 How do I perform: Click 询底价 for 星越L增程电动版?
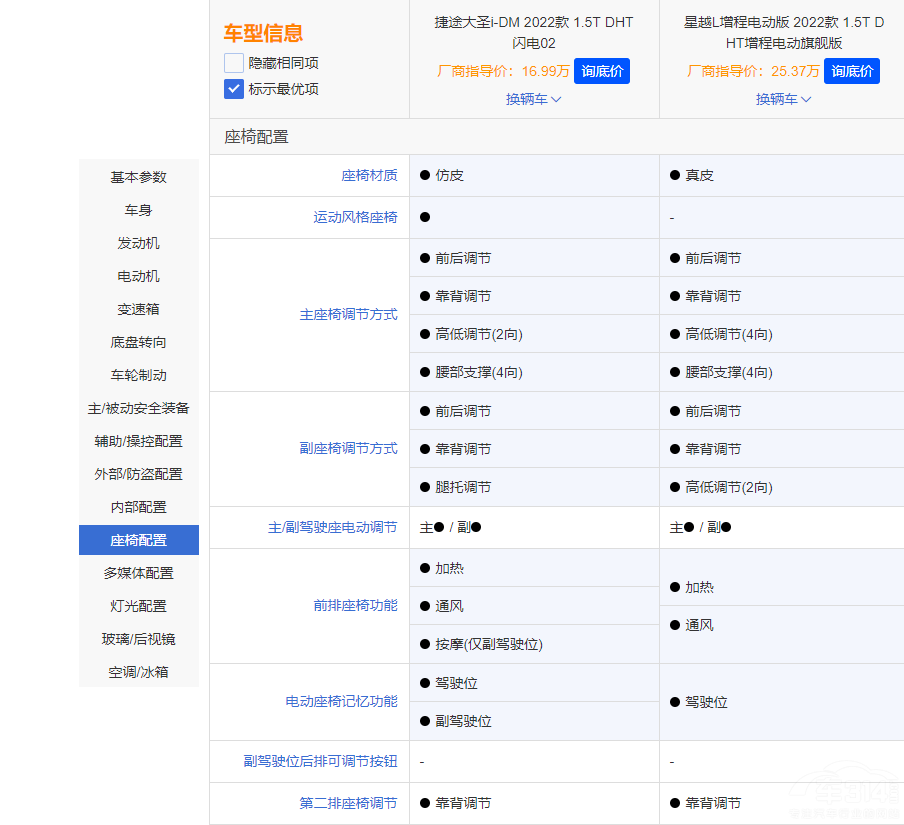[x=852, y=71]
